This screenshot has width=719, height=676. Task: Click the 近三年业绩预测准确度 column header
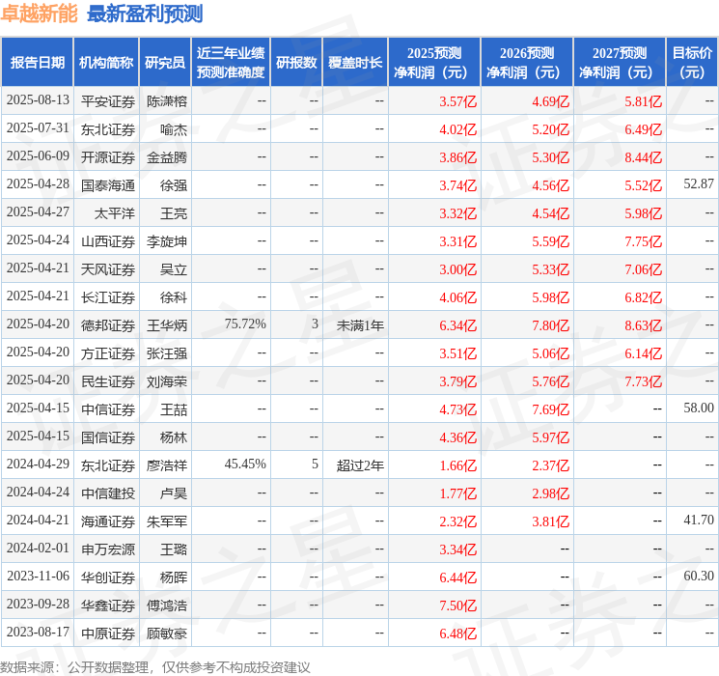coord(231,62)
